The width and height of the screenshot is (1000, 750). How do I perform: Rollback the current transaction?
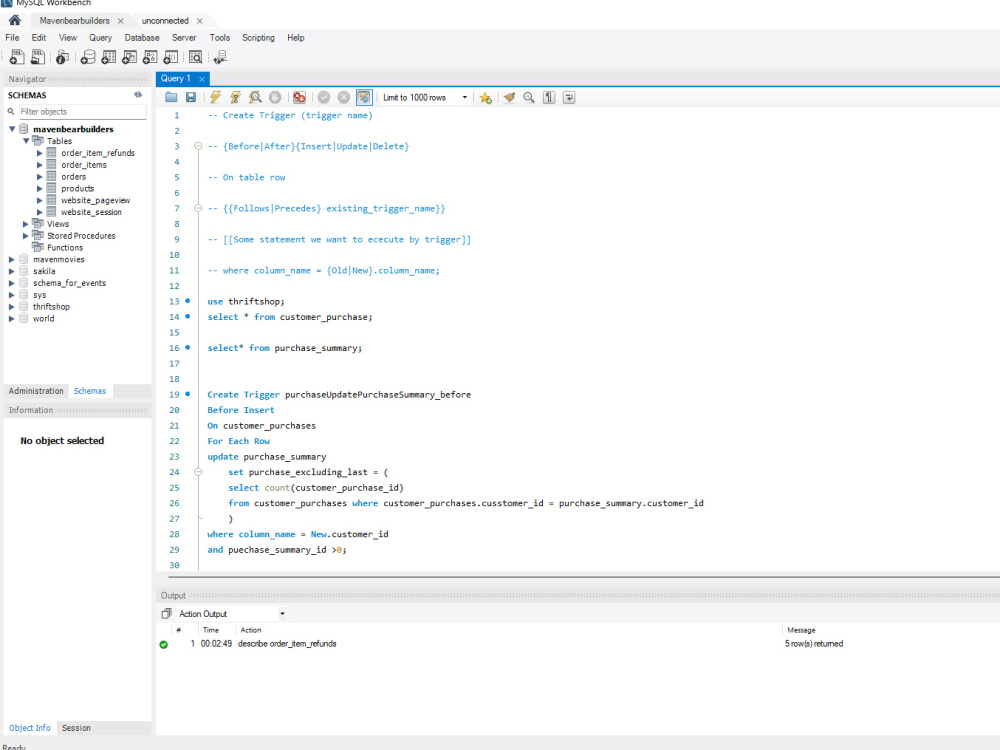point(344,98)
